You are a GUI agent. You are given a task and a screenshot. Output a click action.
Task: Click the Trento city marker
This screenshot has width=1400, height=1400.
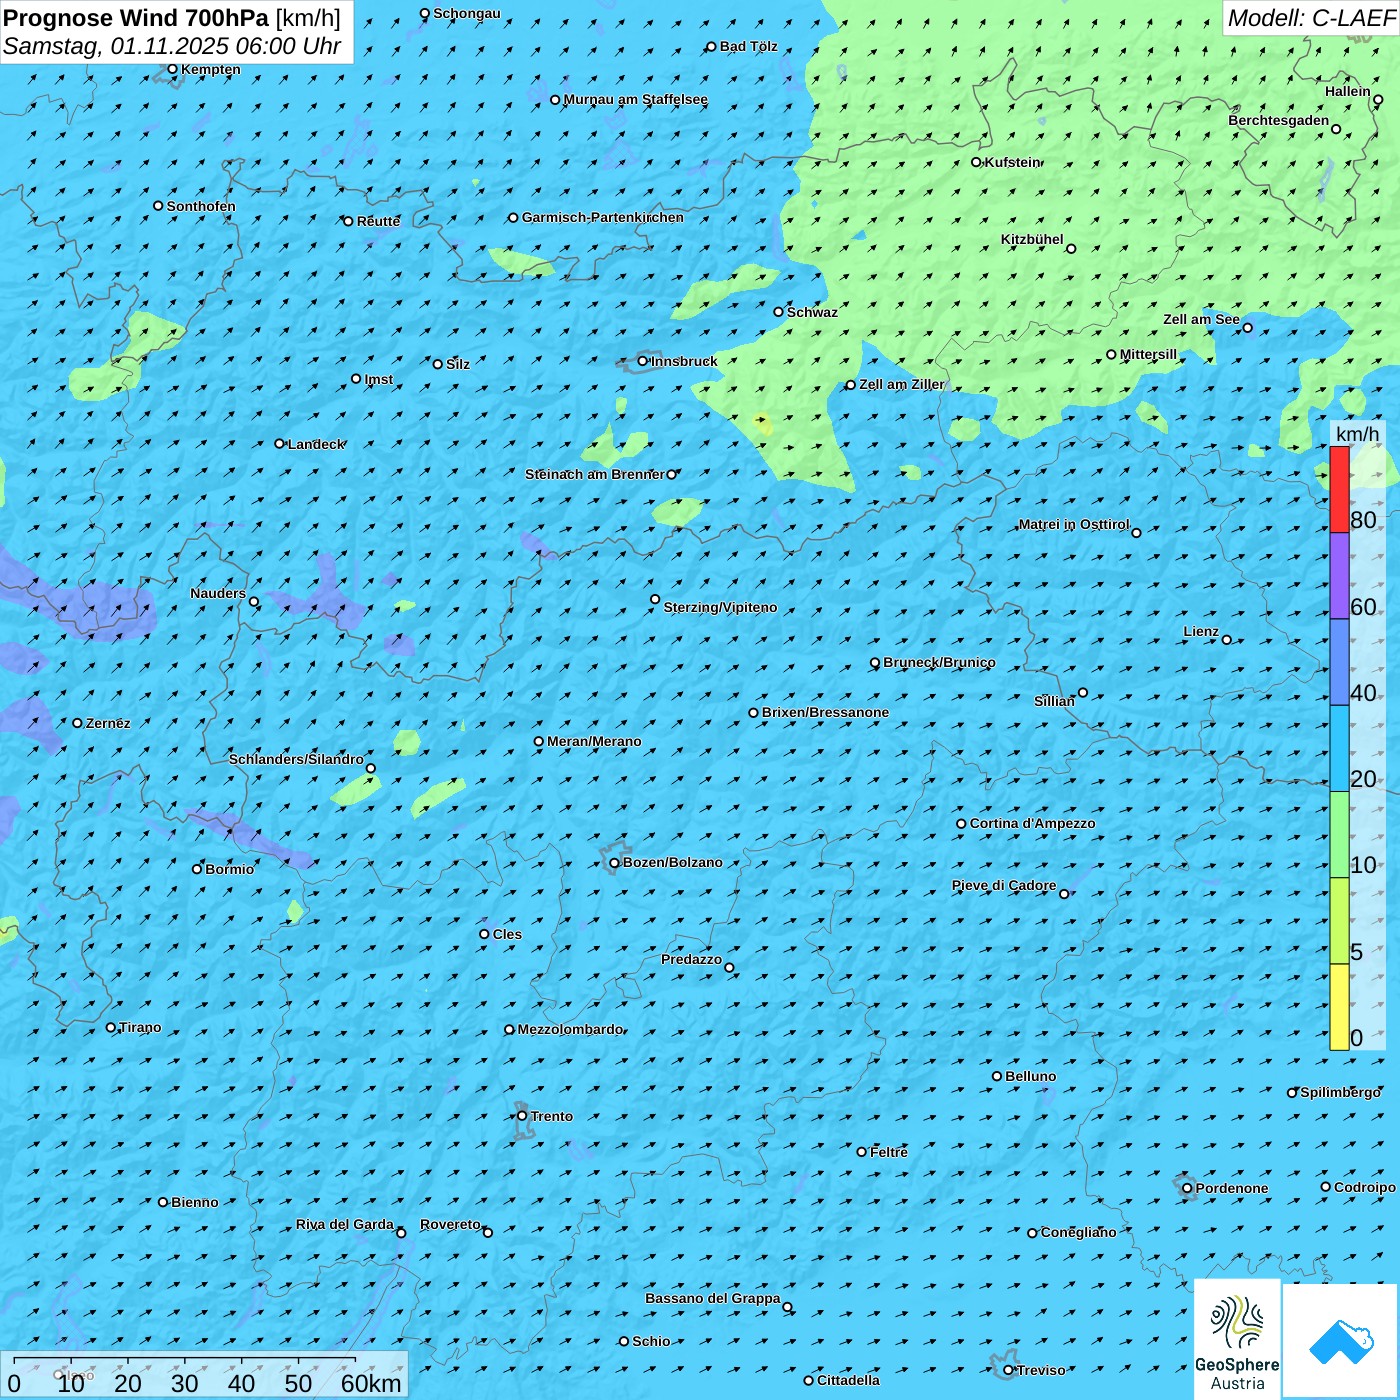tap(522, 1116)
